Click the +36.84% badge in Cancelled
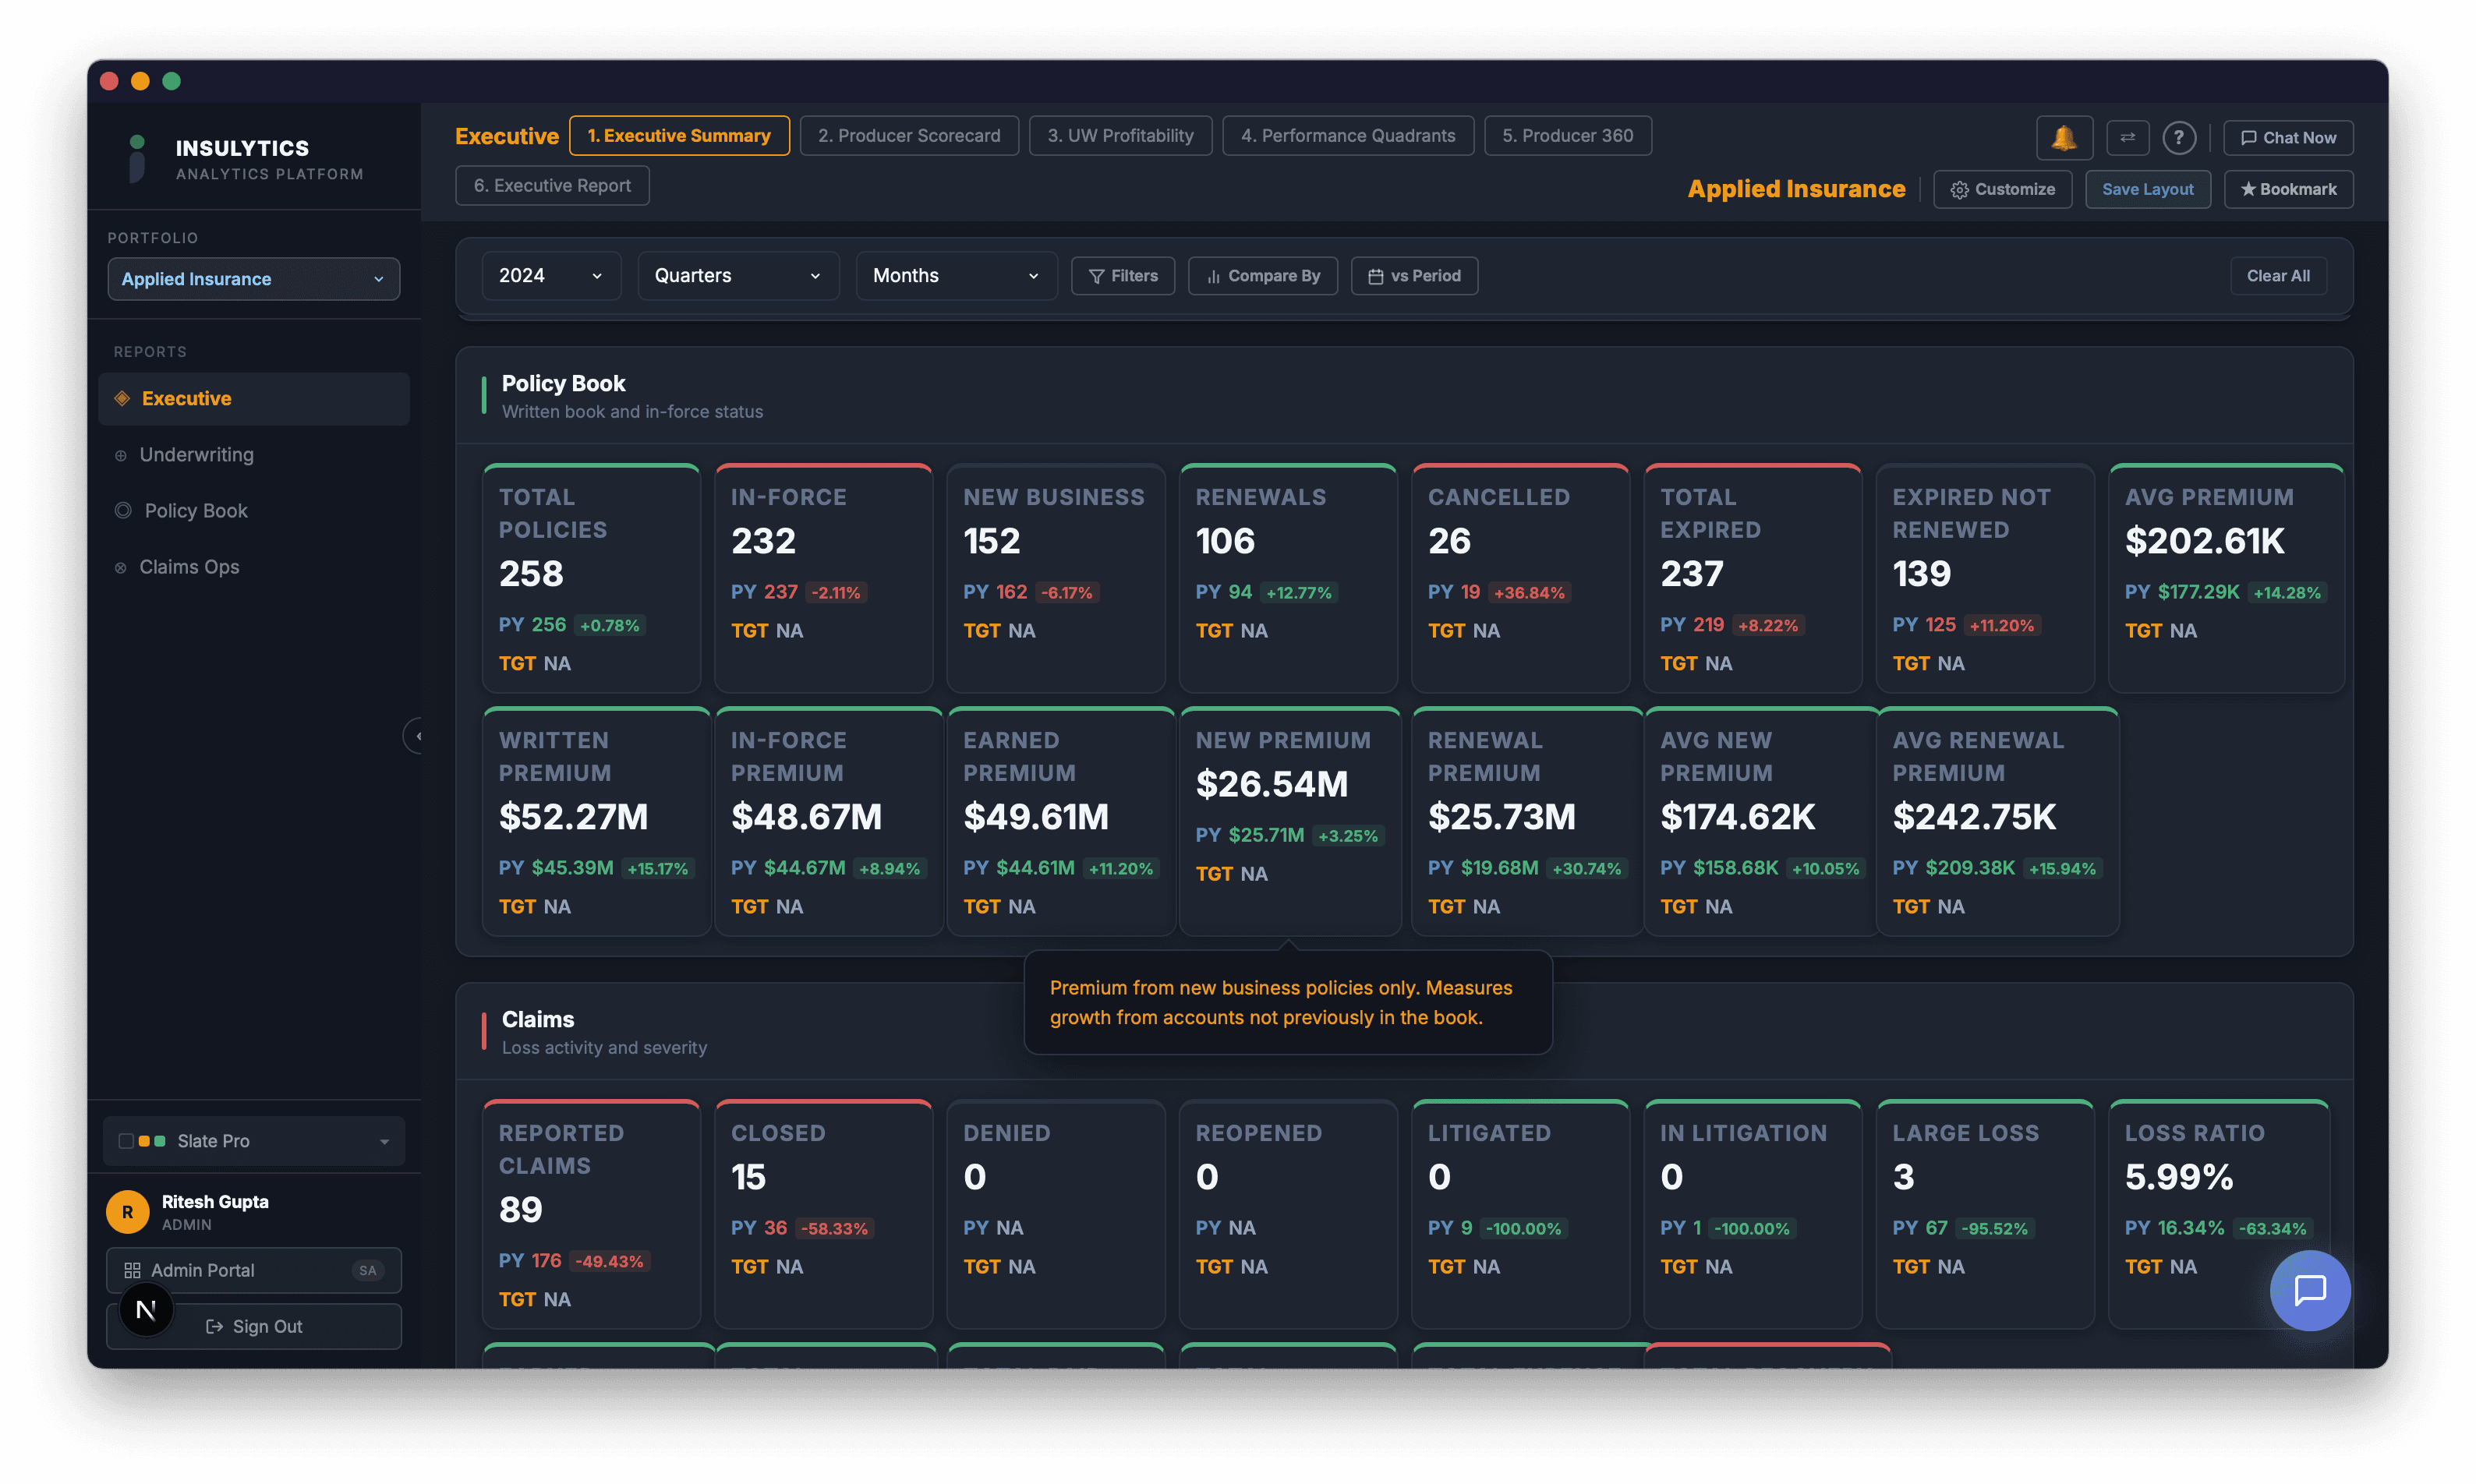The height and width of the screenshot is (1484, 2476). point(1529,593)
